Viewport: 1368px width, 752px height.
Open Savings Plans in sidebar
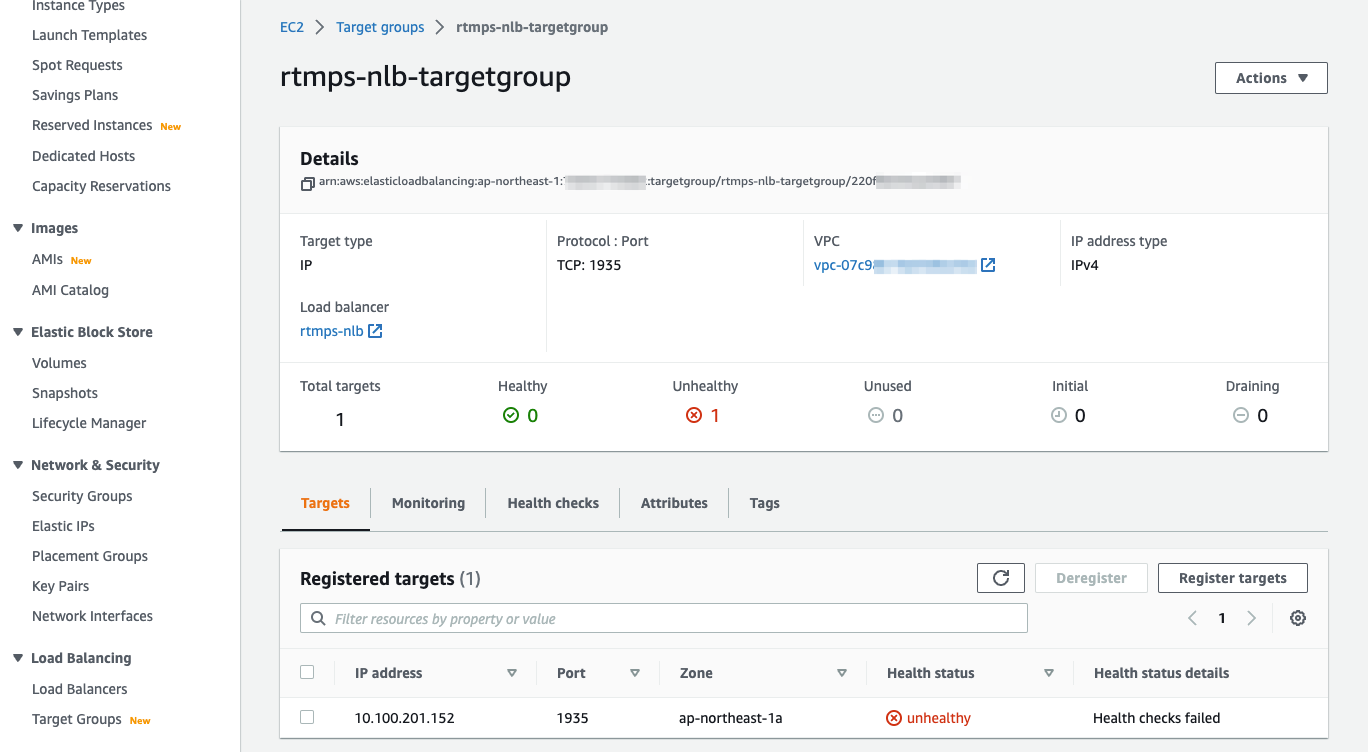point(75,95)
